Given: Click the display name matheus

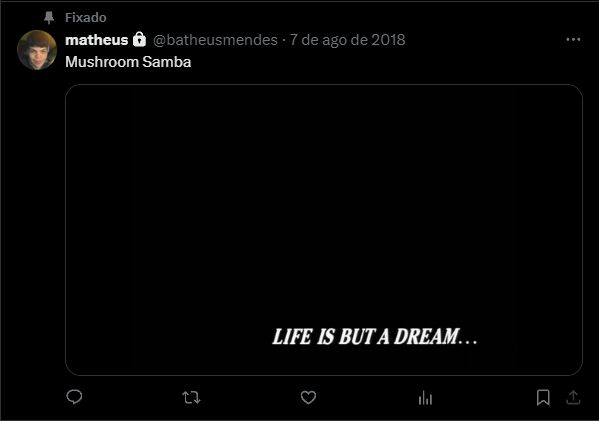Looking at the screenshot, I should click(96, 40).
